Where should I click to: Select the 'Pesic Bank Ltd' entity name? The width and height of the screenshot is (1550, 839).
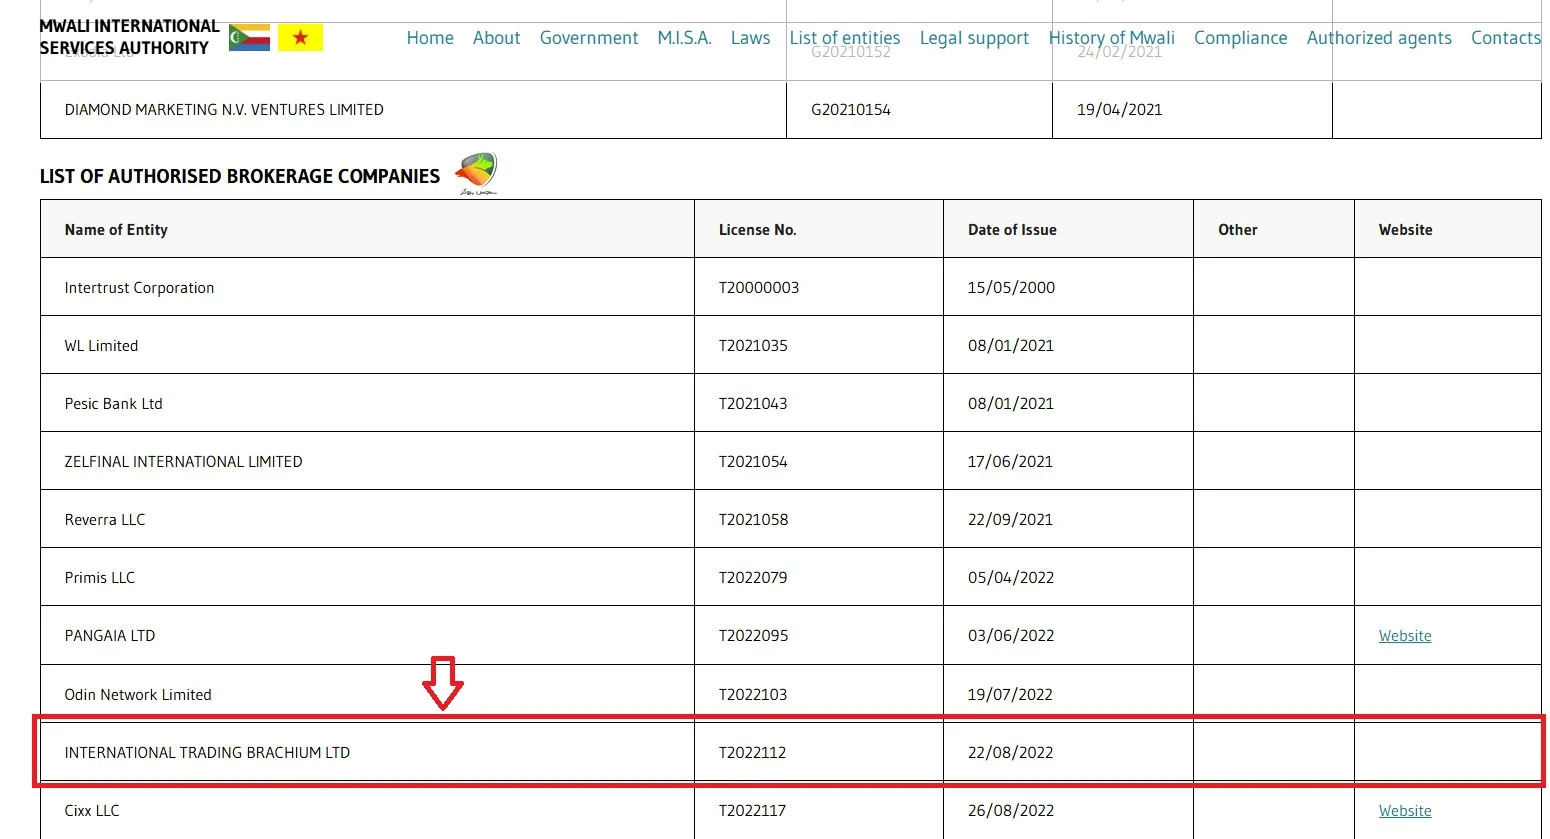114,404
